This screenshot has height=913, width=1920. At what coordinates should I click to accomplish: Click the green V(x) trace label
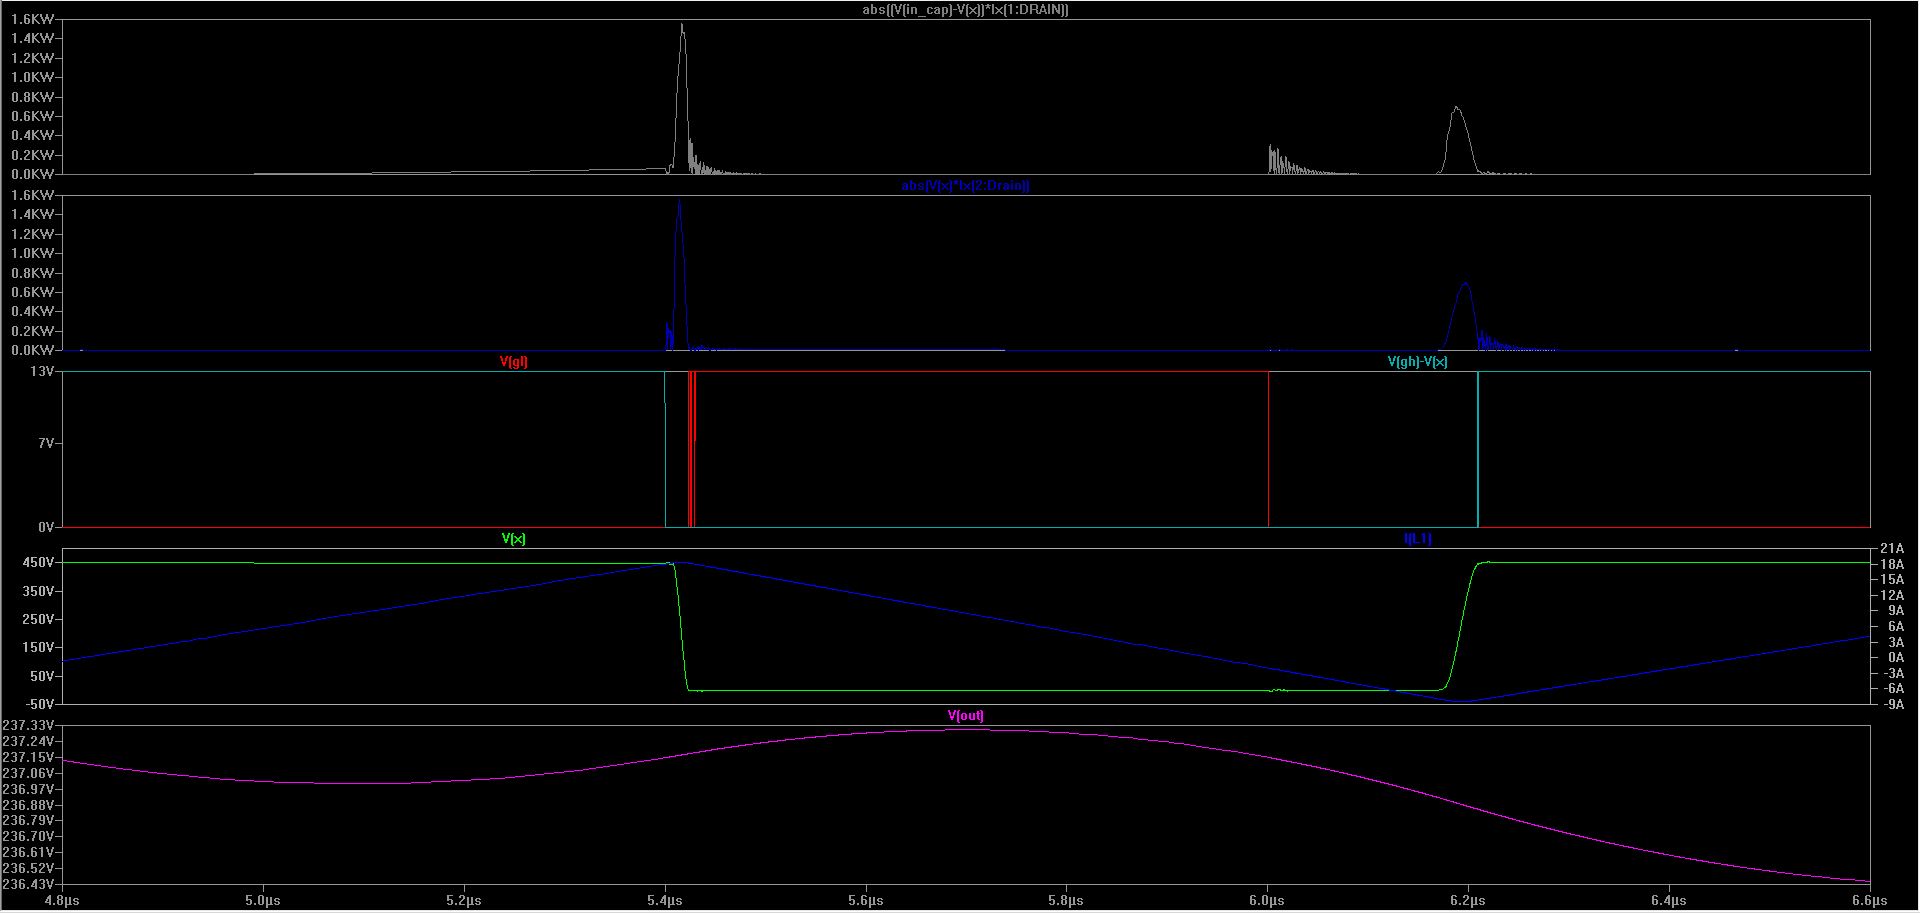pos(513,539)
